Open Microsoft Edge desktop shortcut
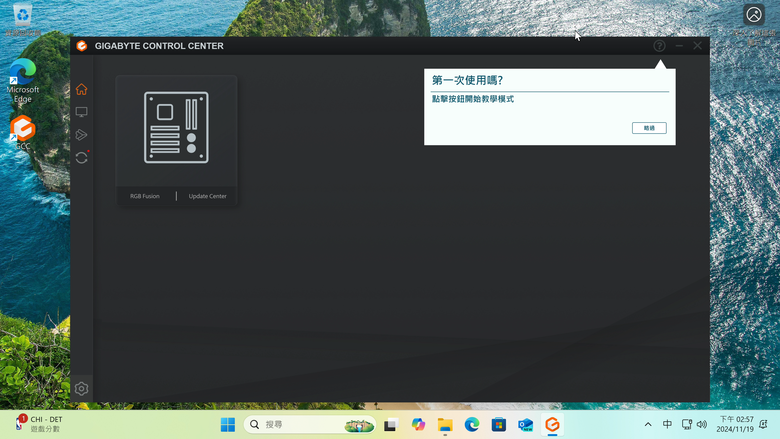 22,81
